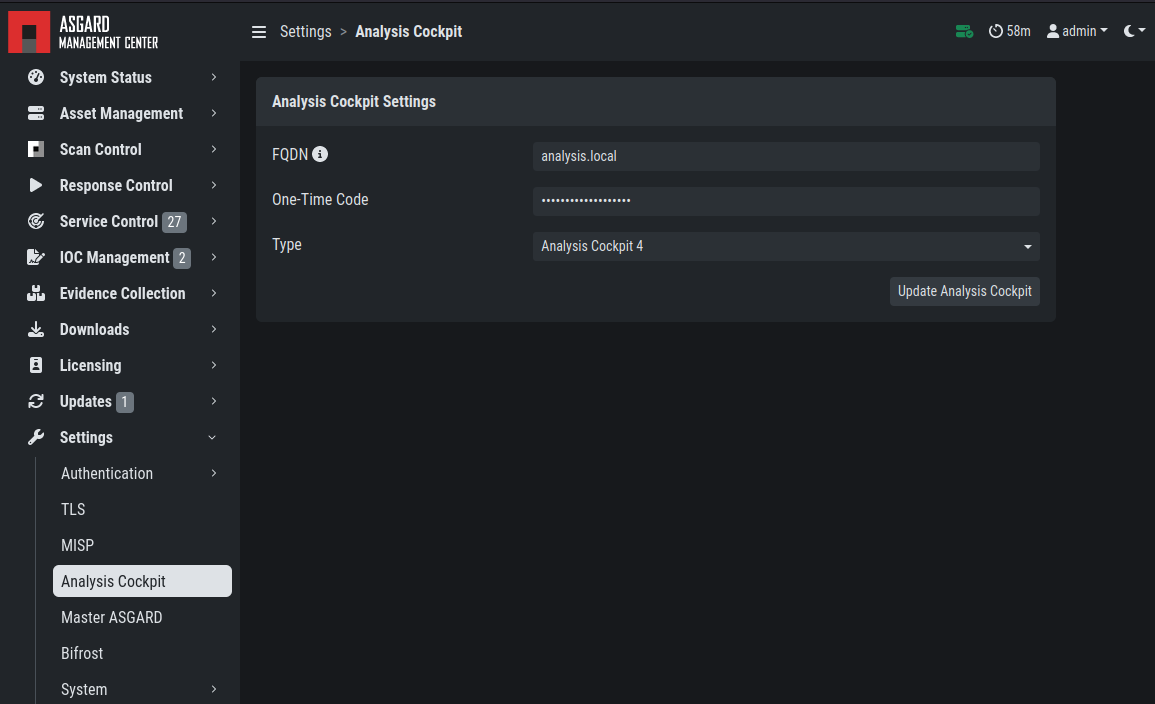Click the 58m session time text
1155x704 pixels.
tap(1019, 31)
